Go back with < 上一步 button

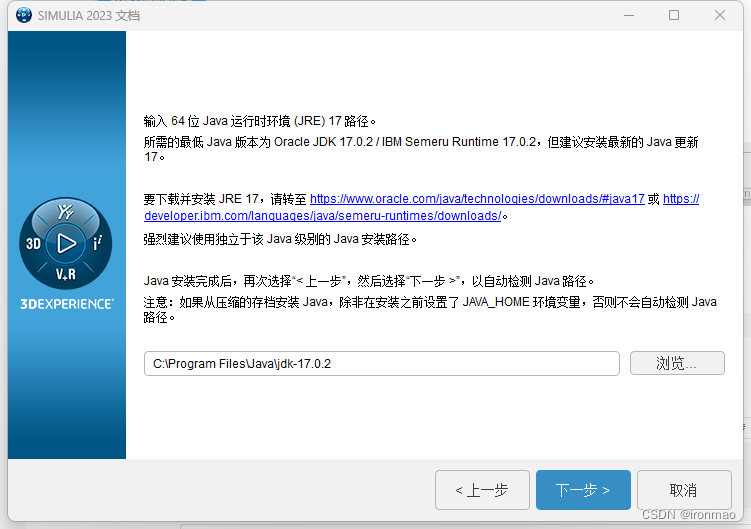[482, 490]
